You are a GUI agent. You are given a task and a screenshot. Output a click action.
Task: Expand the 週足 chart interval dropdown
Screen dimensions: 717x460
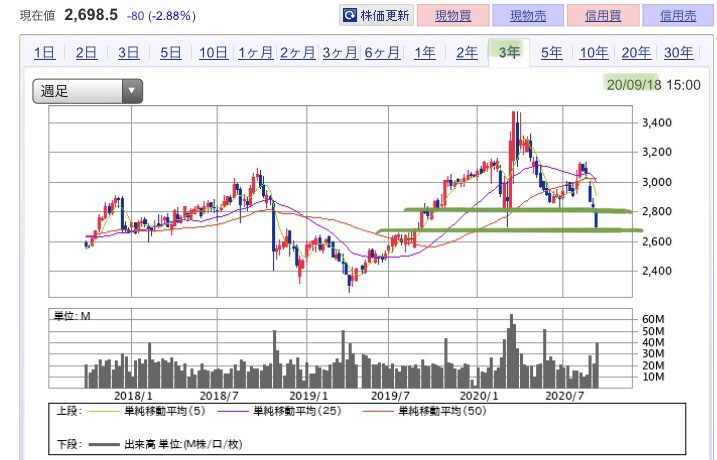pos(87,91)
